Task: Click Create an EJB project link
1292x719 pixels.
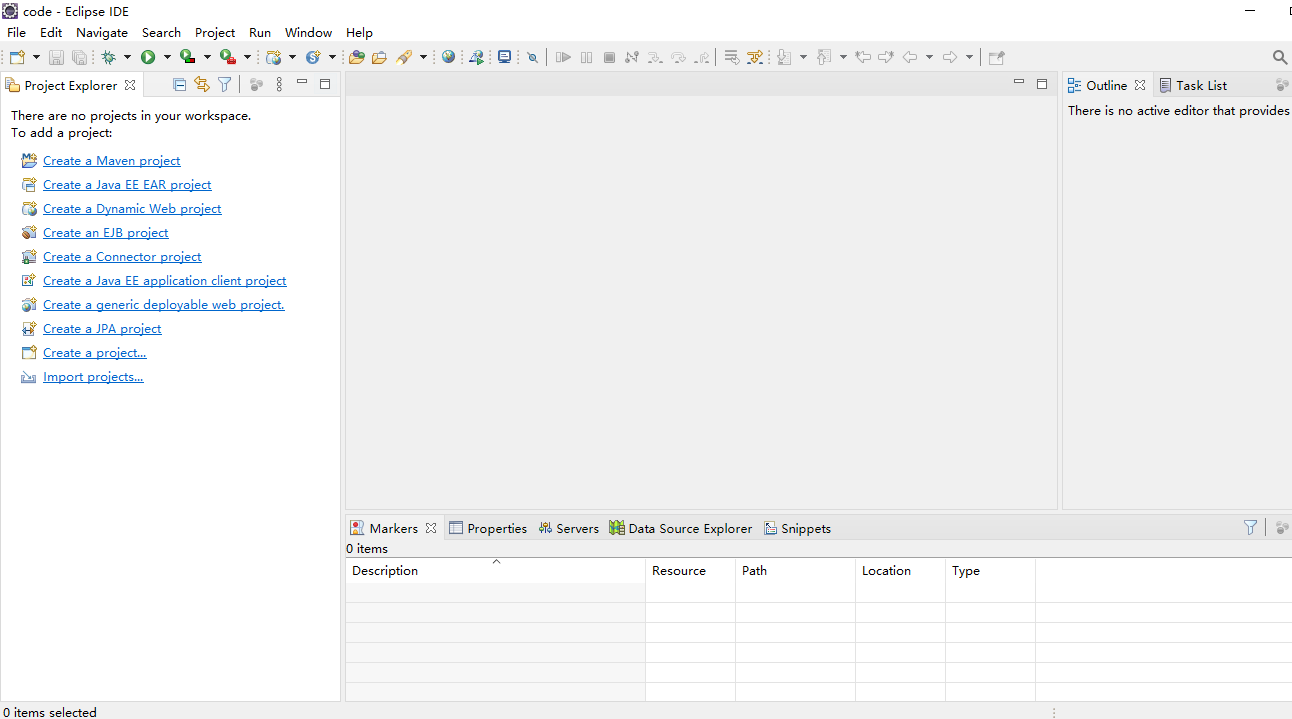Action: pos(105,232)
